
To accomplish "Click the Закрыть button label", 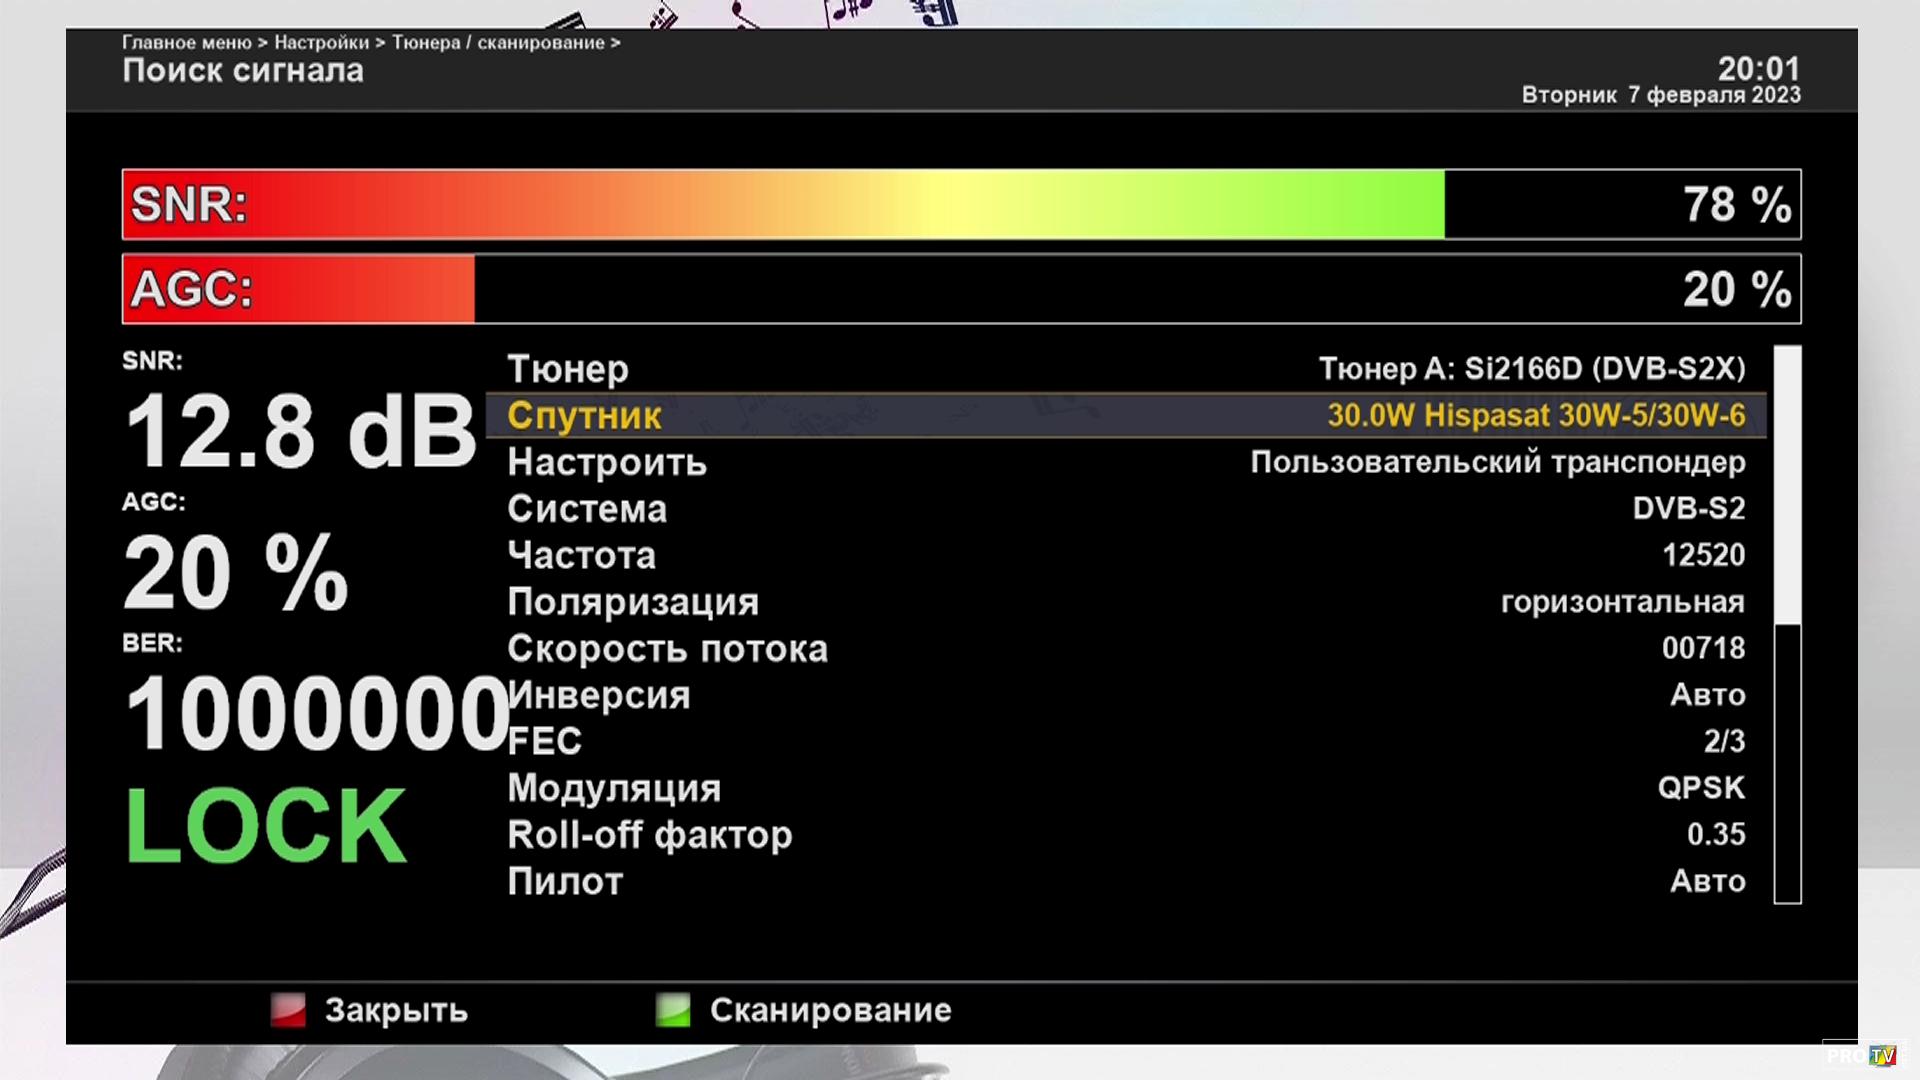I will (396, 1010).
